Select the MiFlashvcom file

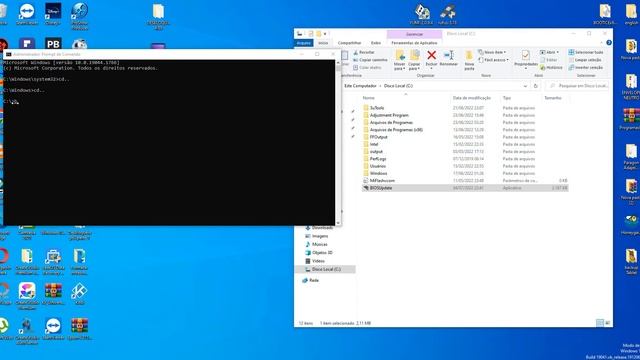point(382,181)
